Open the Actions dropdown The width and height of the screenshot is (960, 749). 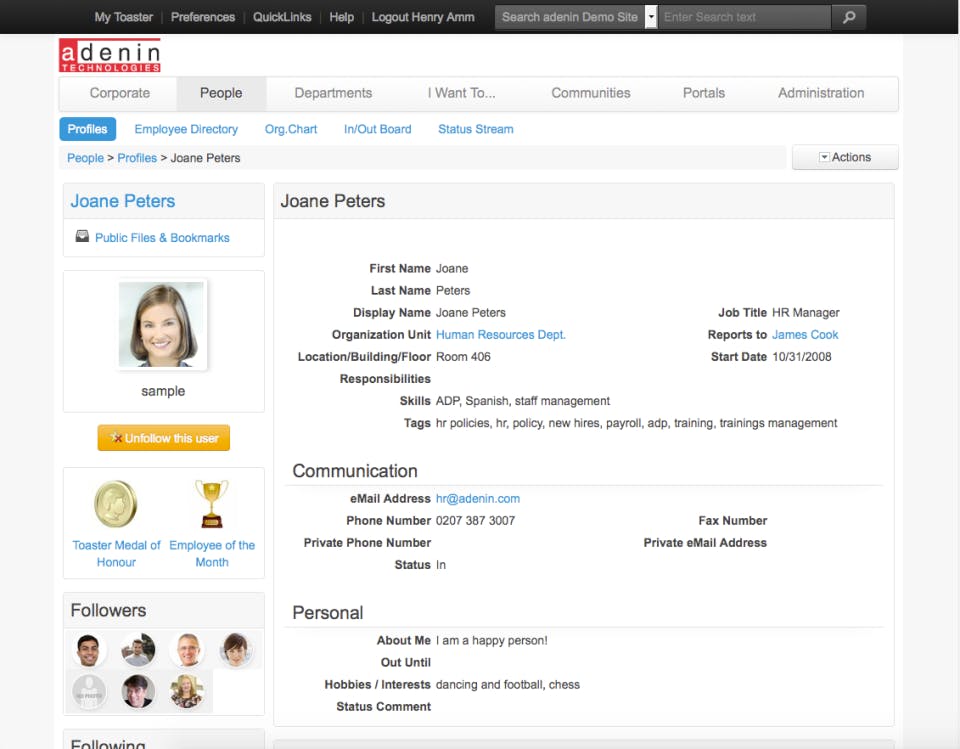coord(845,157)
